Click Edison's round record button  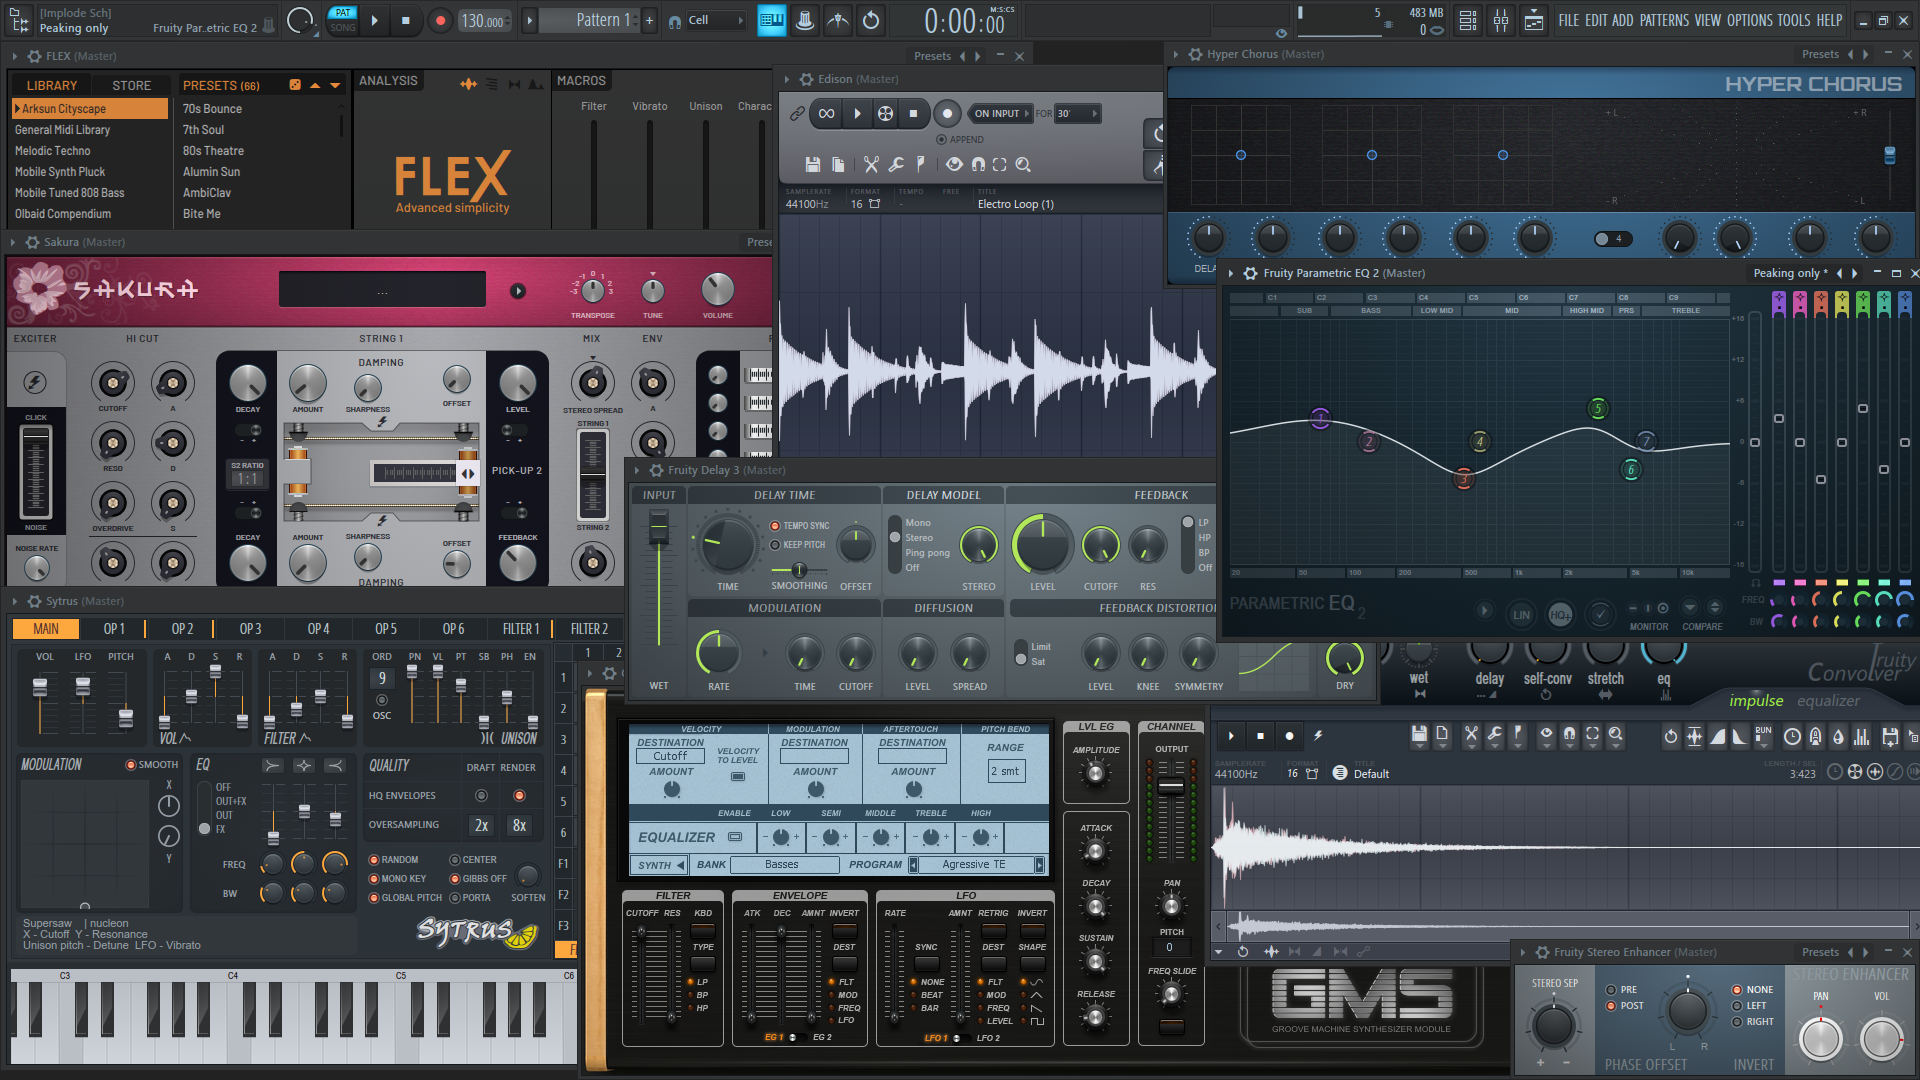(x=947, y=113)
